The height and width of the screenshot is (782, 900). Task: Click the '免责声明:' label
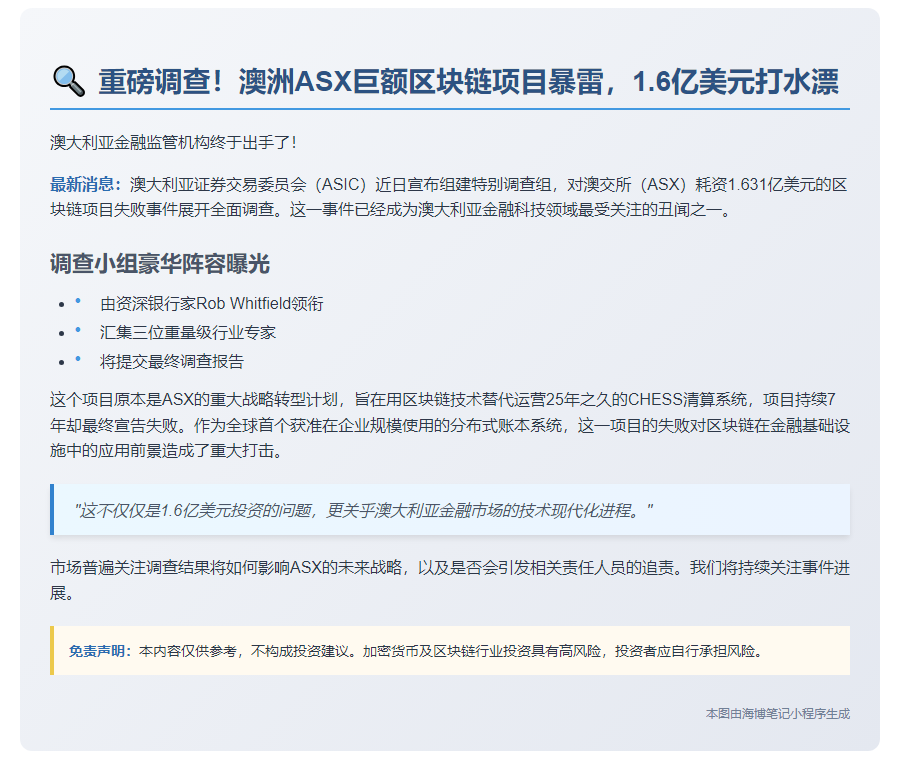(x=100, y=651)
